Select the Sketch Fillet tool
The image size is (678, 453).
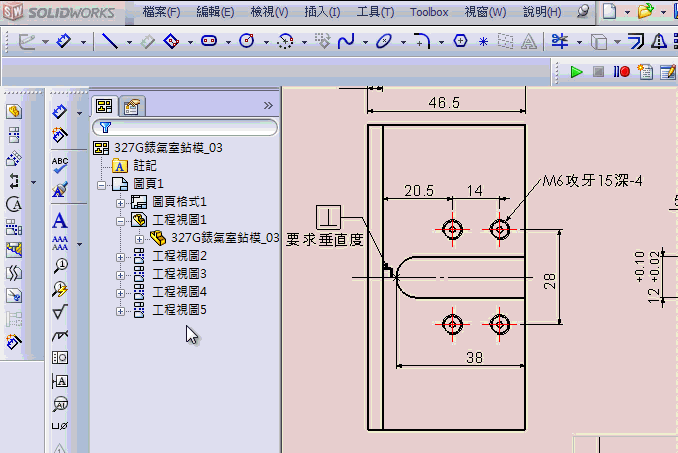pyautogui.click(x=422, y=41)
